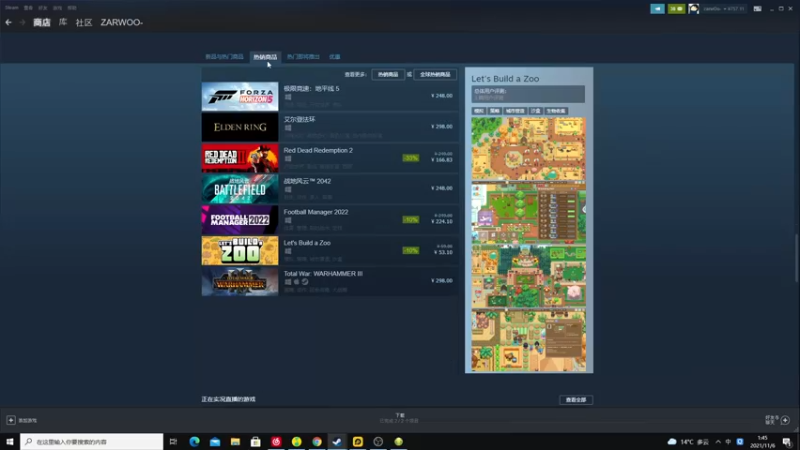Click the user avatar in header
This screenshot has width=800, height=450.
(693, 9)
